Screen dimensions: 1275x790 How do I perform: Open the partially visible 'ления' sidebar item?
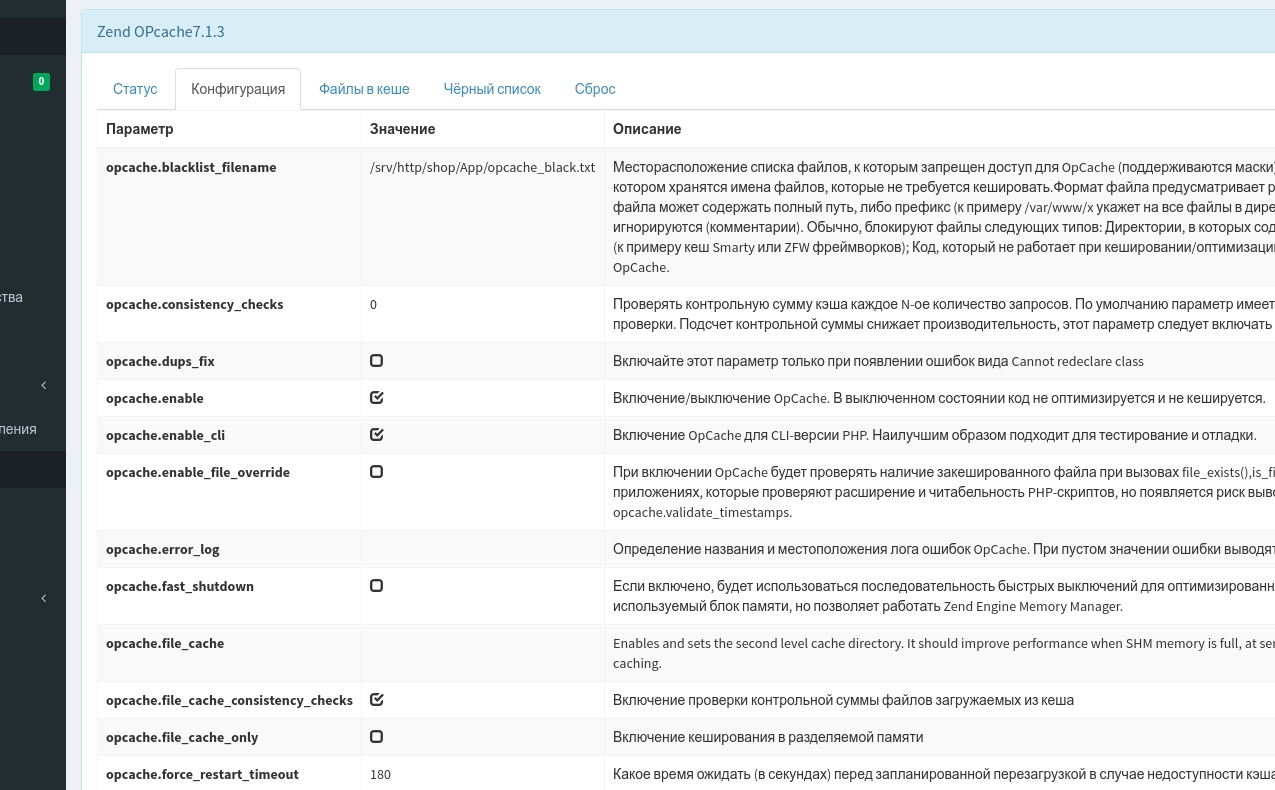pyautogui.click(x=18, y=429)
